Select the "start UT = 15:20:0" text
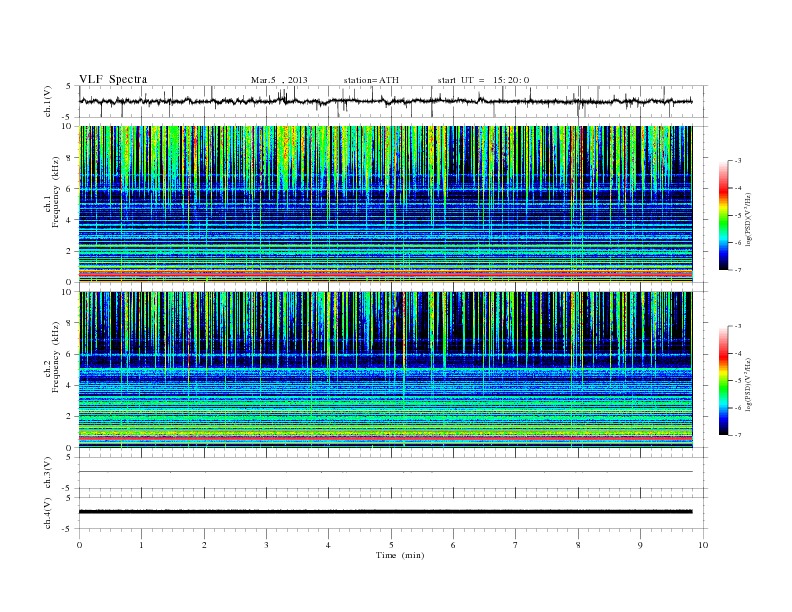 click(x=483, y=80)
